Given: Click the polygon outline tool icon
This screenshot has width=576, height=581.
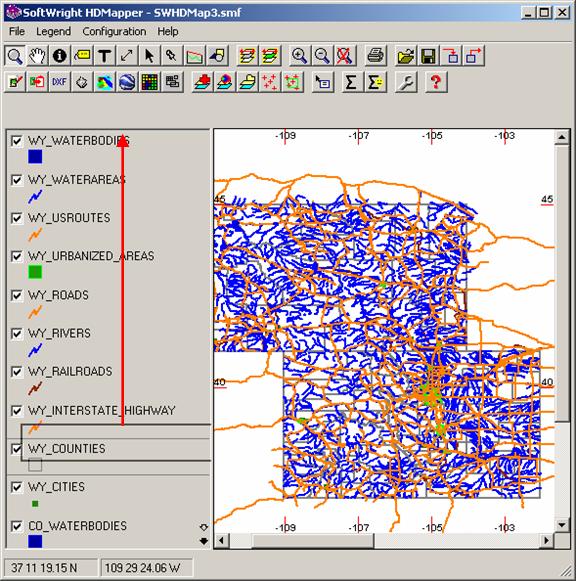Looking at the screenshot, I should (x=82, y=82).
